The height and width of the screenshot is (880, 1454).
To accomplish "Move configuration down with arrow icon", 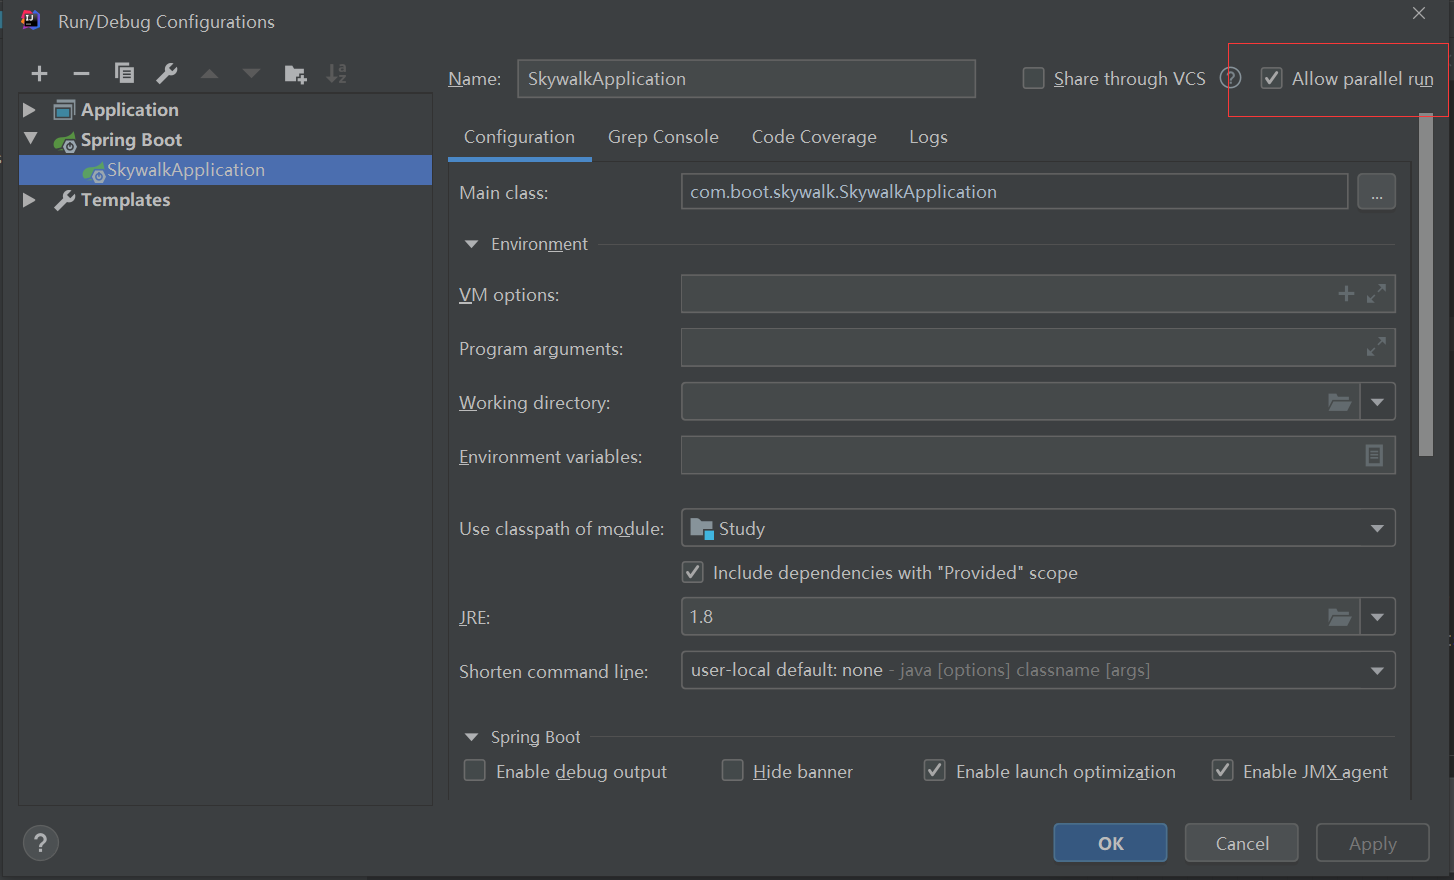I will click(251, 73).
